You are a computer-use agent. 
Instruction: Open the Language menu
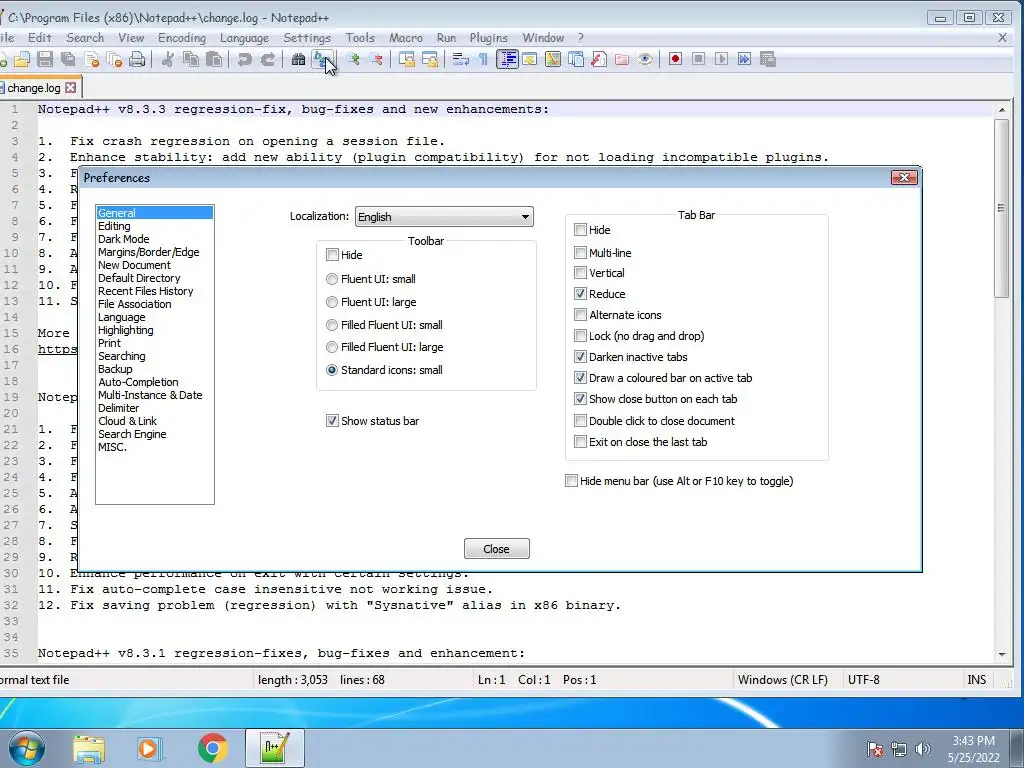click(244, 38)
